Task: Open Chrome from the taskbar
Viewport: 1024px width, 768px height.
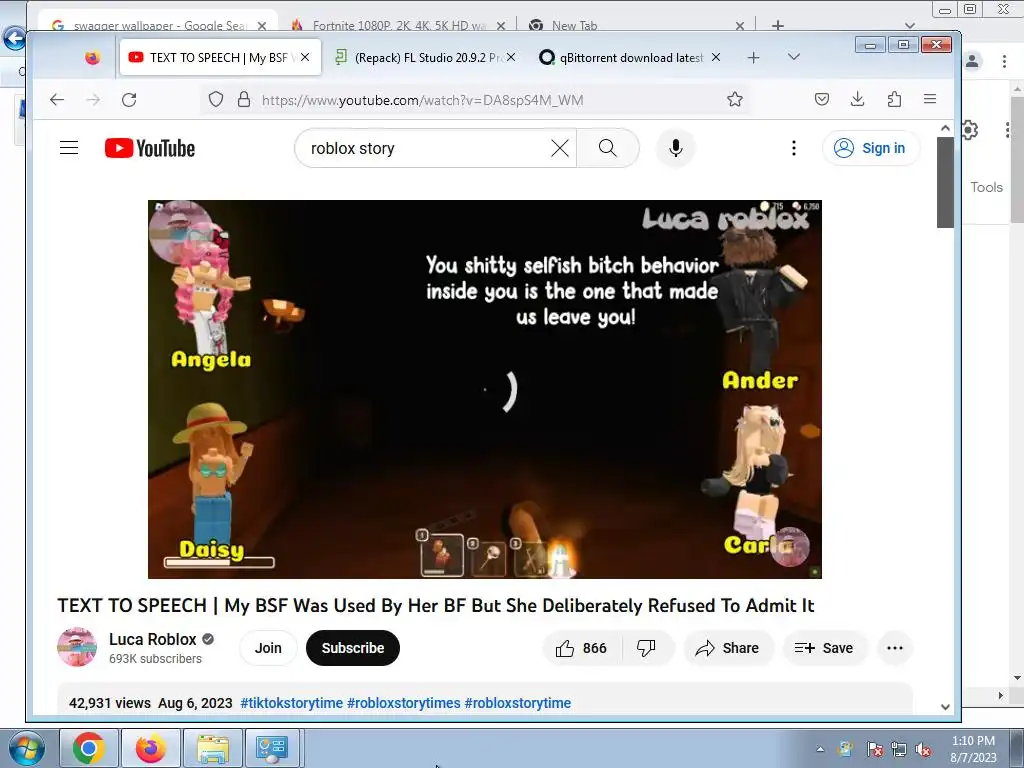Action: tap(89, 748)
